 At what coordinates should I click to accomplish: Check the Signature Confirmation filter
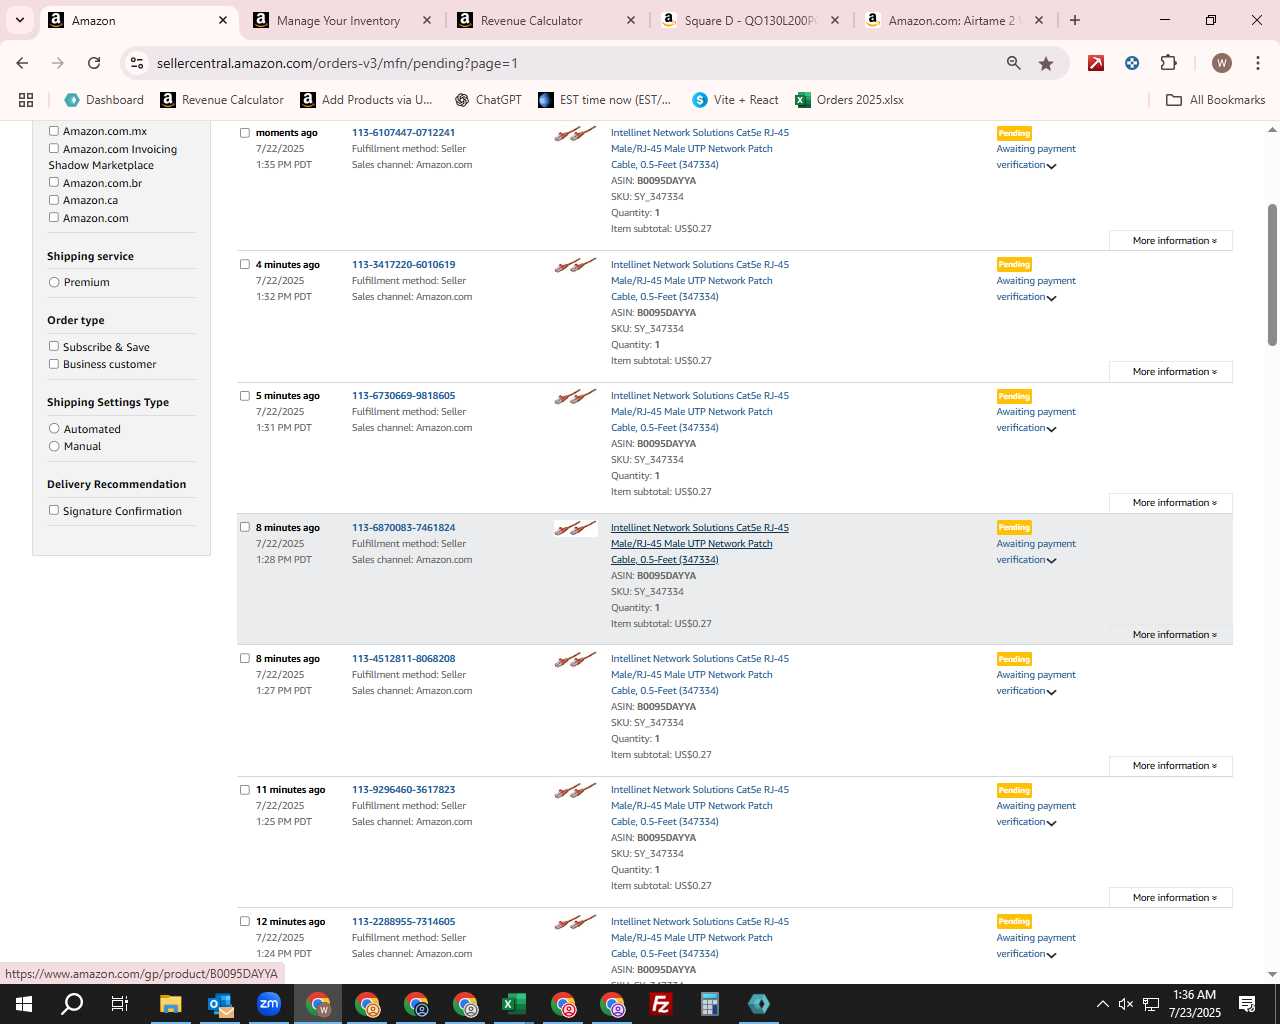tap(54, 510)
